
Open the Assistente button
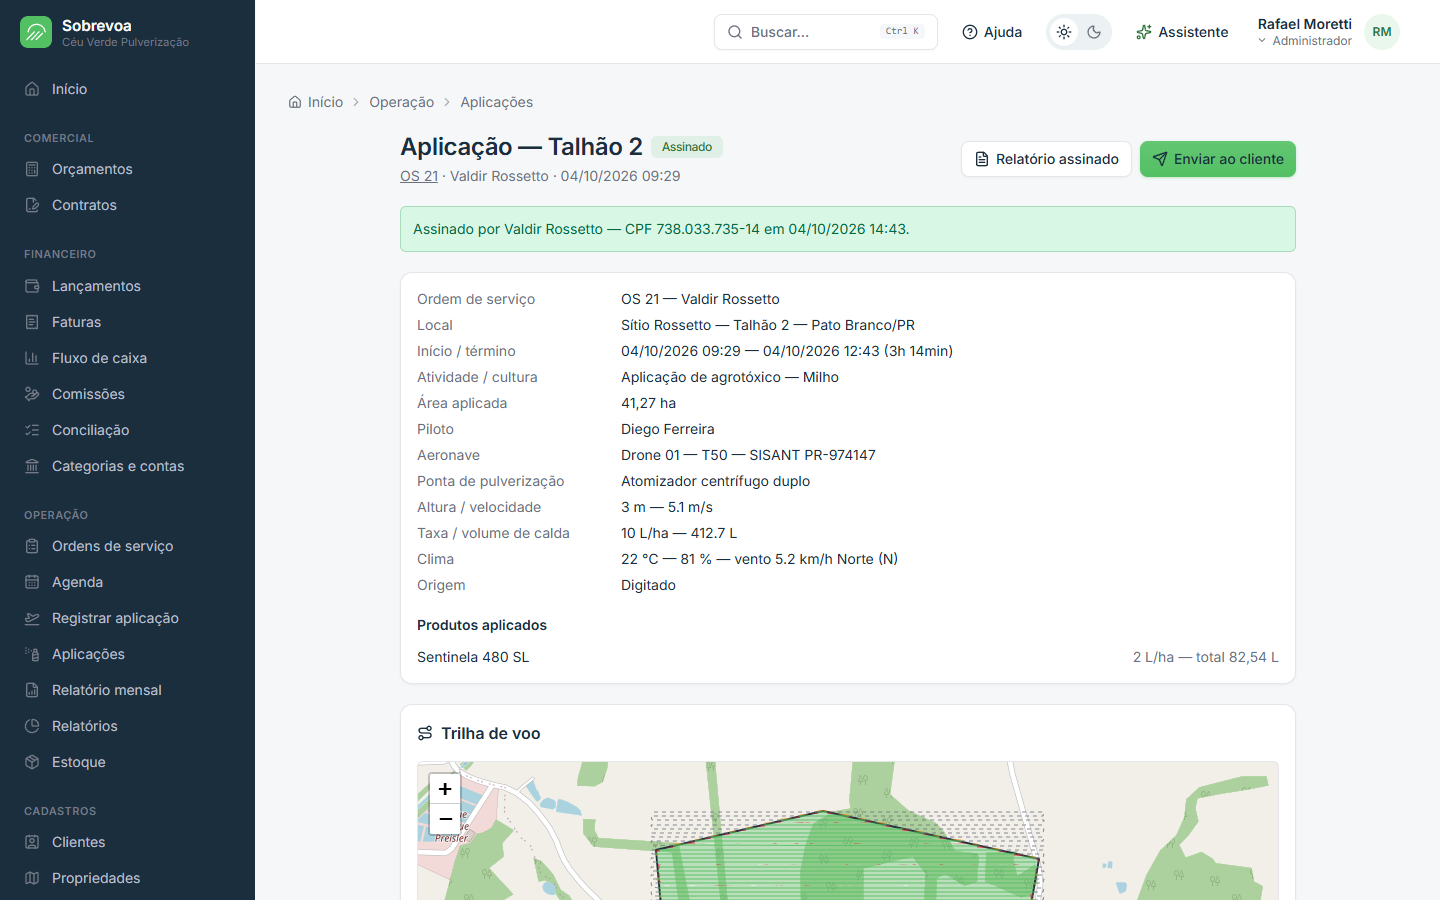coord(1182,32)
